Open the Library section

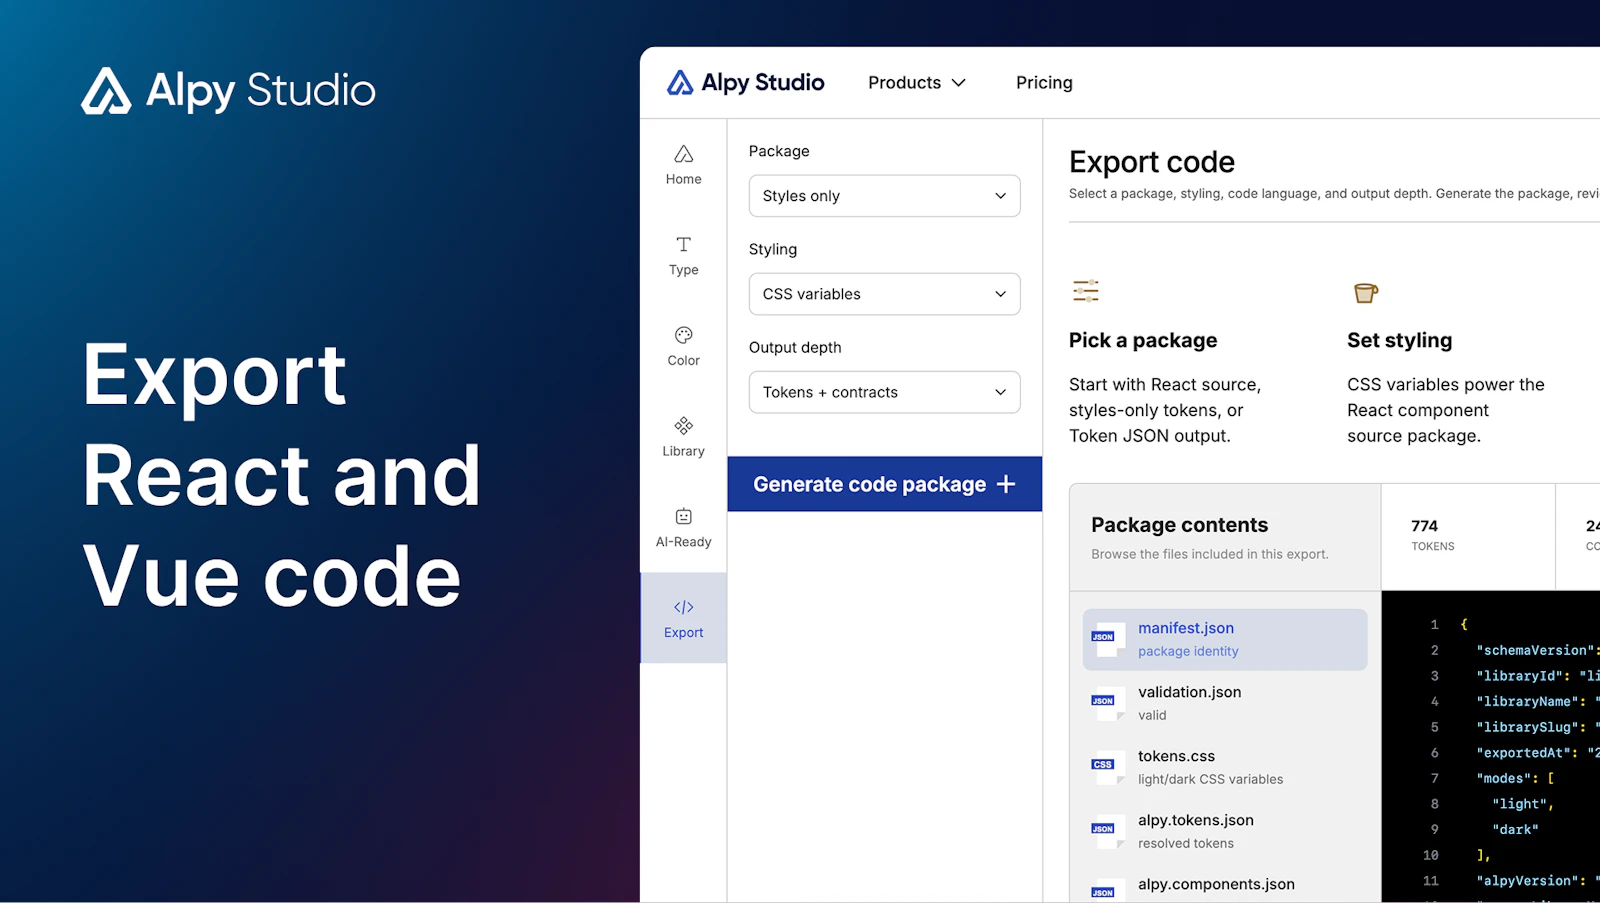click(x=684, y=437)
